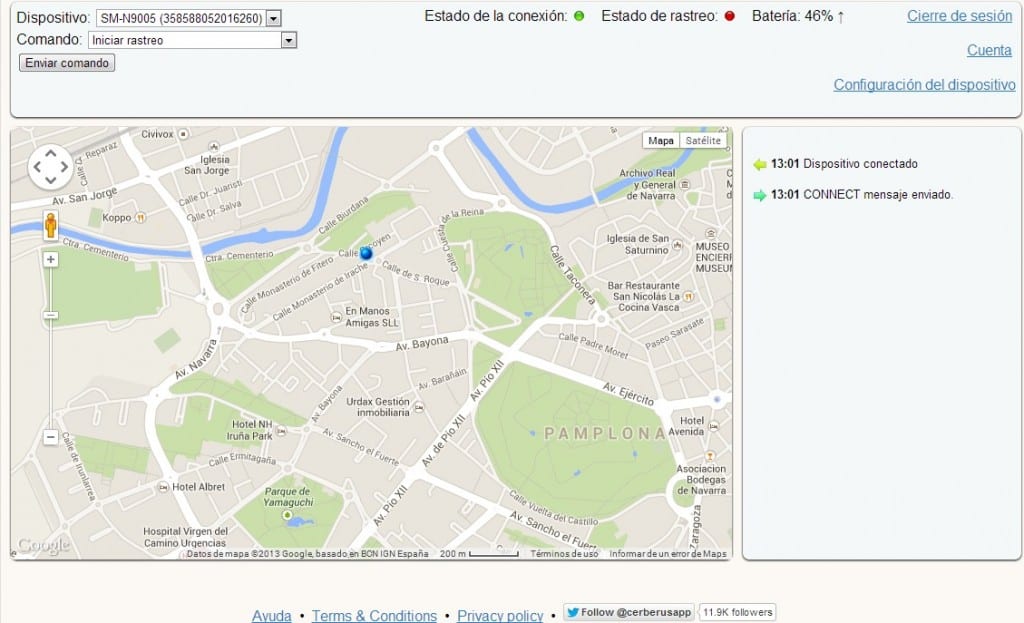Open Configuración del dispositivo link
The width and height of the screenshot is (1024, 623).
[924, 85]
